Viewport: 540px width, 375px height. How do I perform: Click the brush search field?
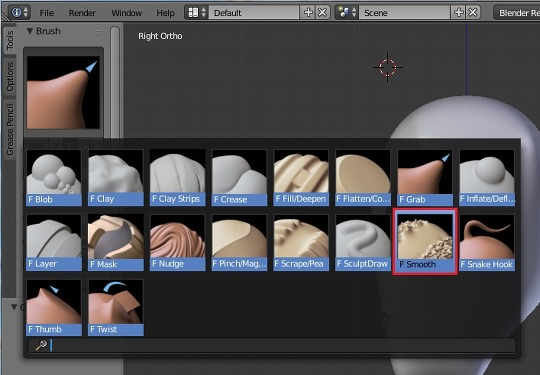[x=271, y=345]
